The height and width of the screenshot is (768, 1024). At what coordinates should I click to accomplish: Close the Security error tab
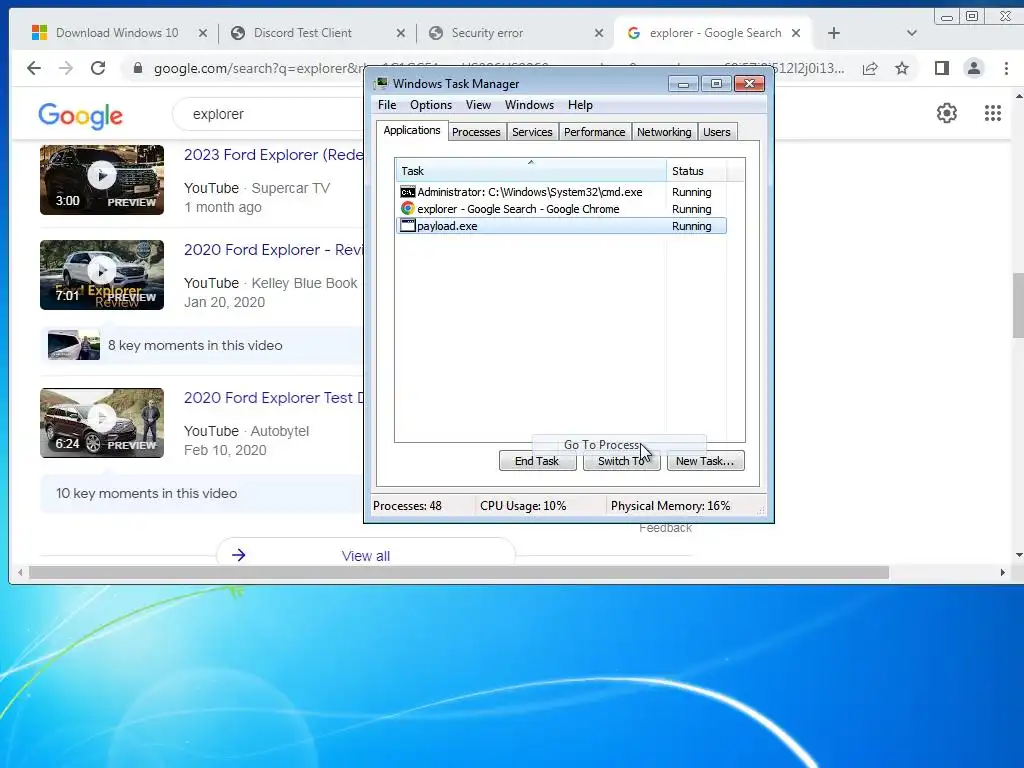pyautogui.click(x=599, y=33)
